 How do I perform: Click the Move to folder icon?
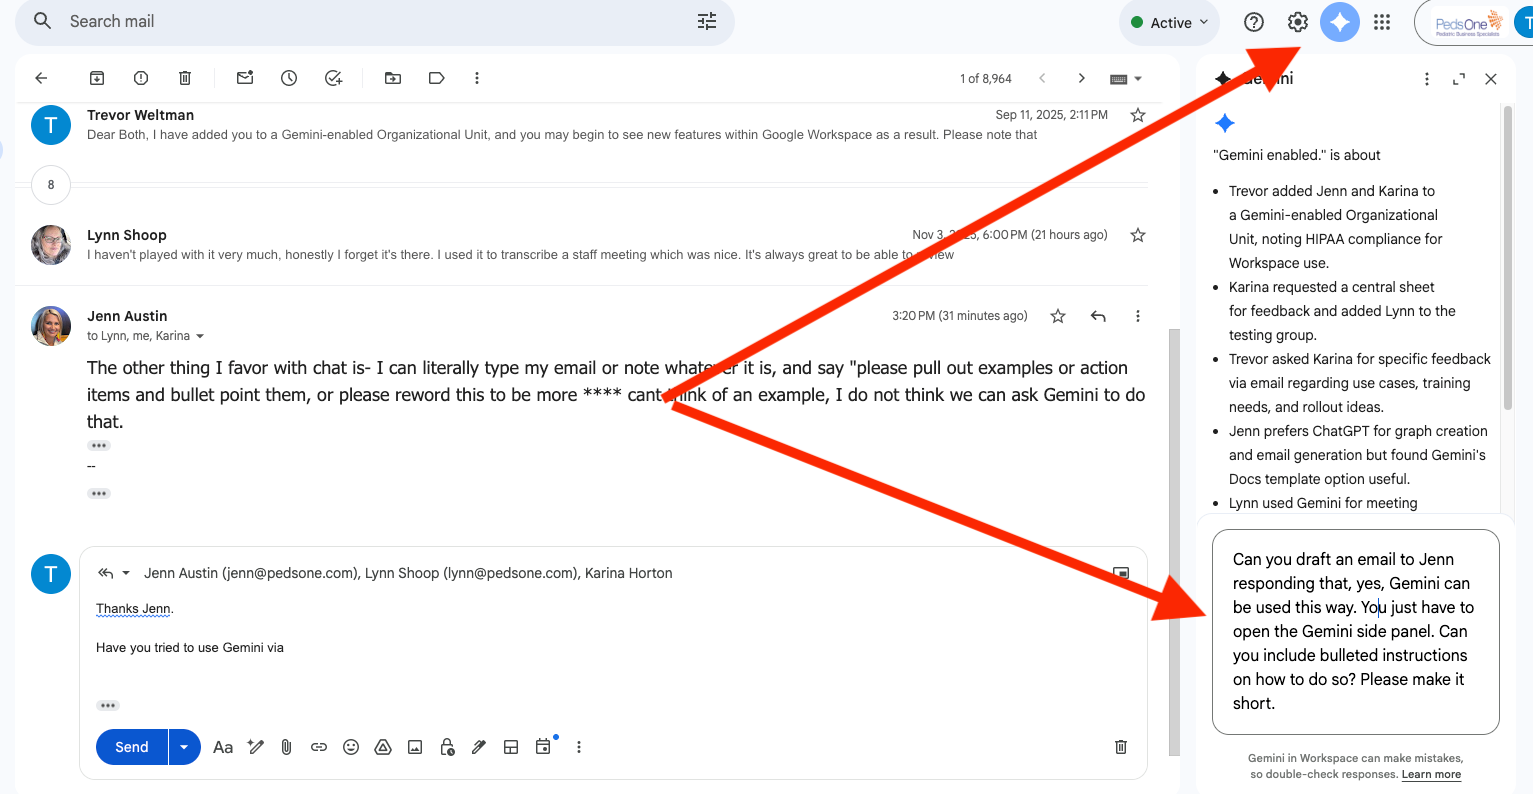pos(393,78)
